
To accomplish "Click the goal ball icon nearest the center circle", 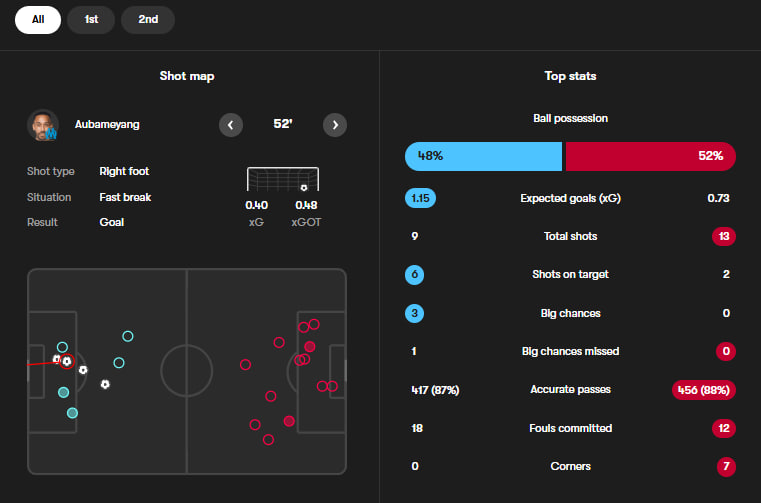I will pyautogui.click(x=105, y=384).
